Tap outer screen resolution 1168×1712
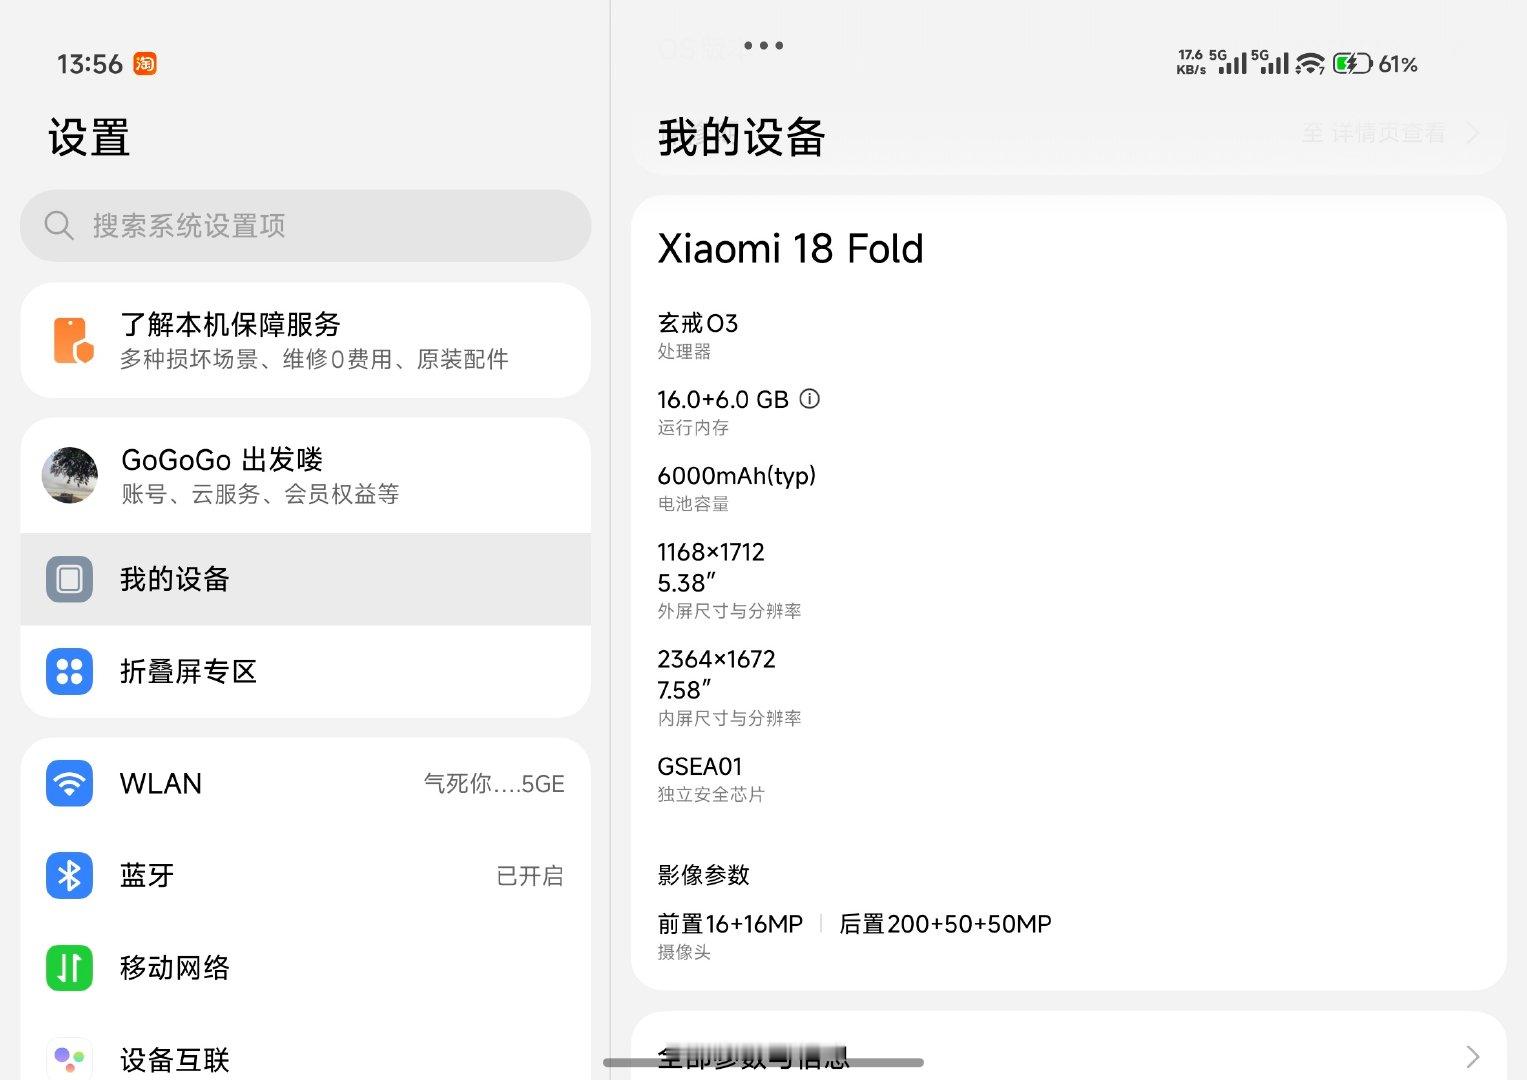This screenshot has width=1527, height=1080. 711,552
